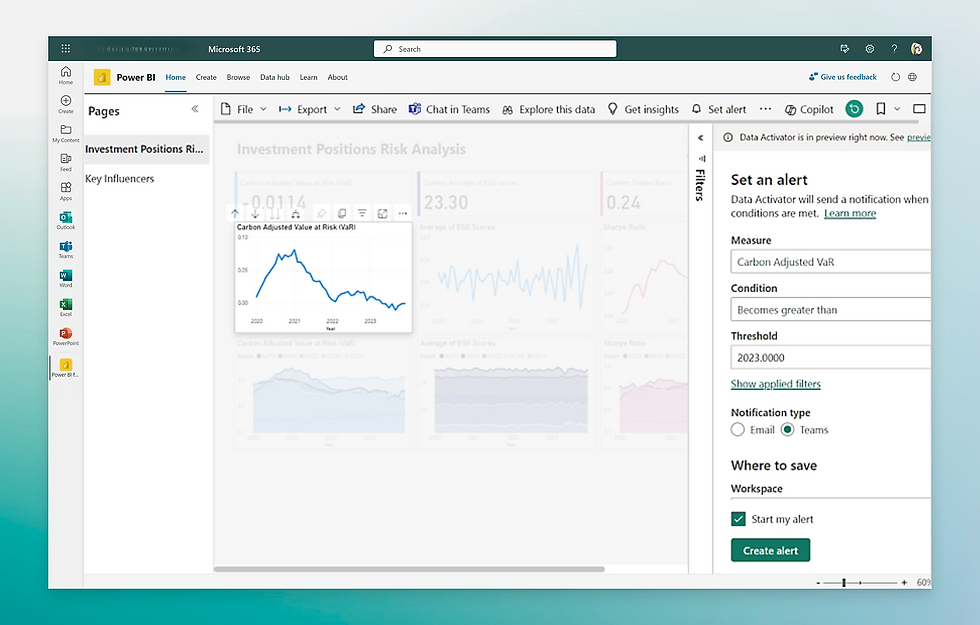Open the Microsoft 365 app launcher waffle
This screenshot has height=625, width=980.
(x=66, y=48)
